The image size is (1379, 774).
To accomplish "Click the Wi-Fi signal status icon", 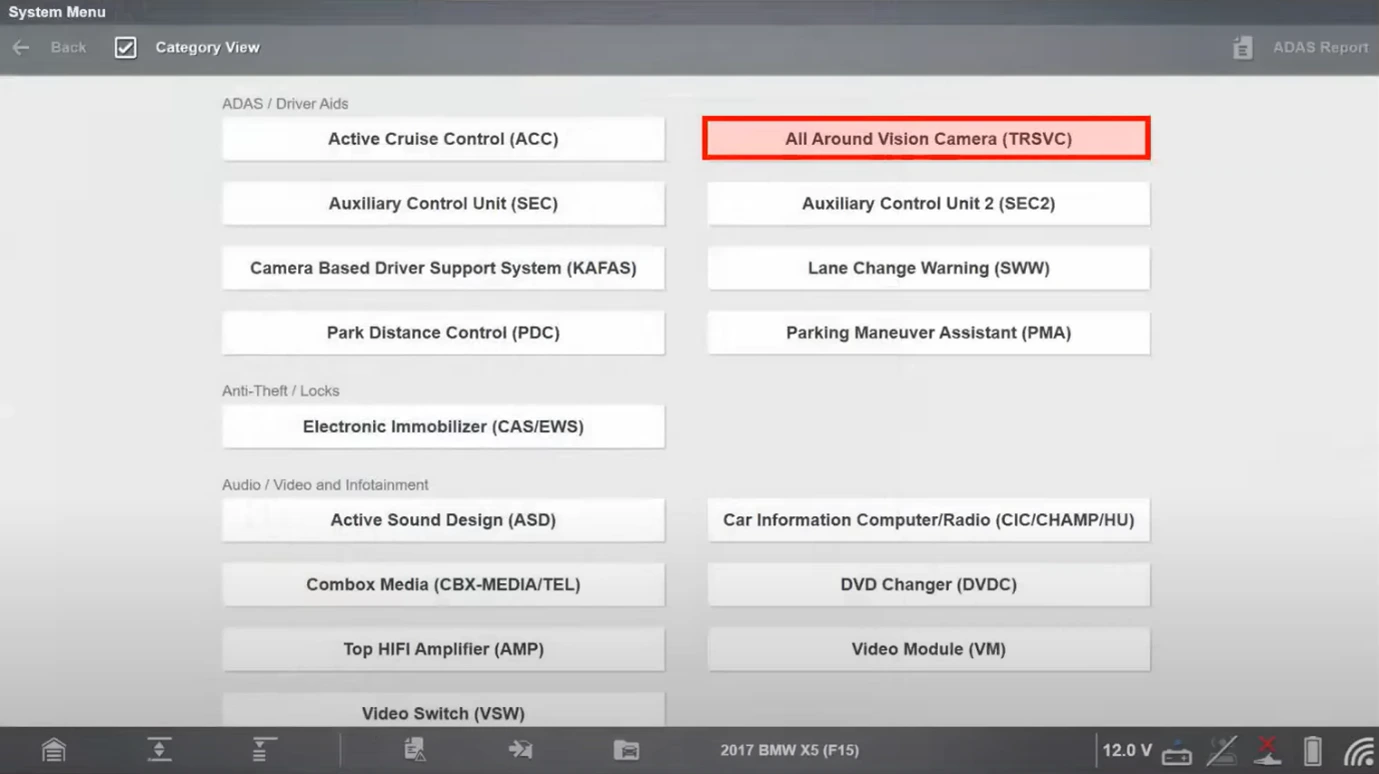I will pos(1358,750).
